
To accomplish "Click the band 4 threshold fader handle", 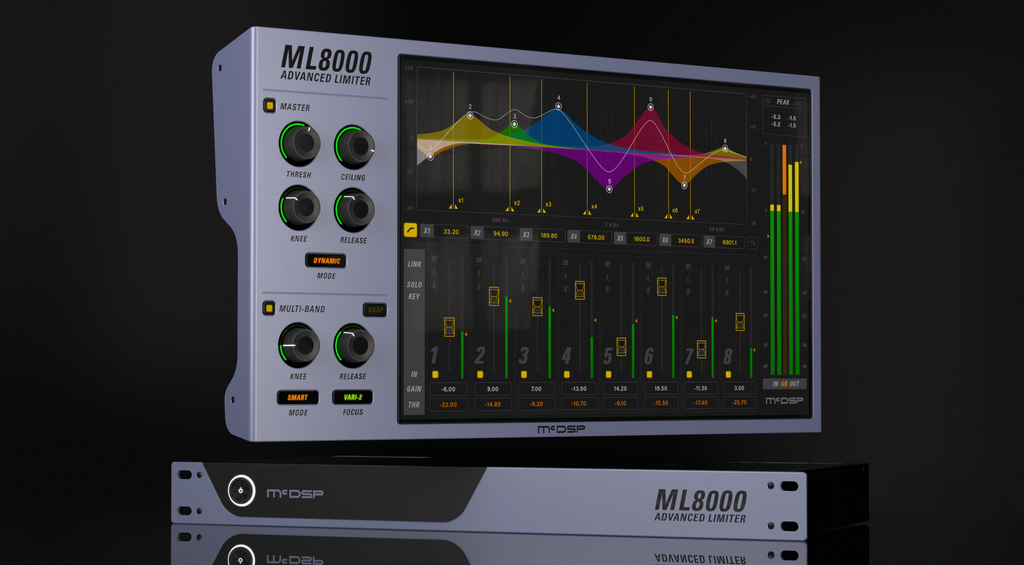I will [579, 290].
